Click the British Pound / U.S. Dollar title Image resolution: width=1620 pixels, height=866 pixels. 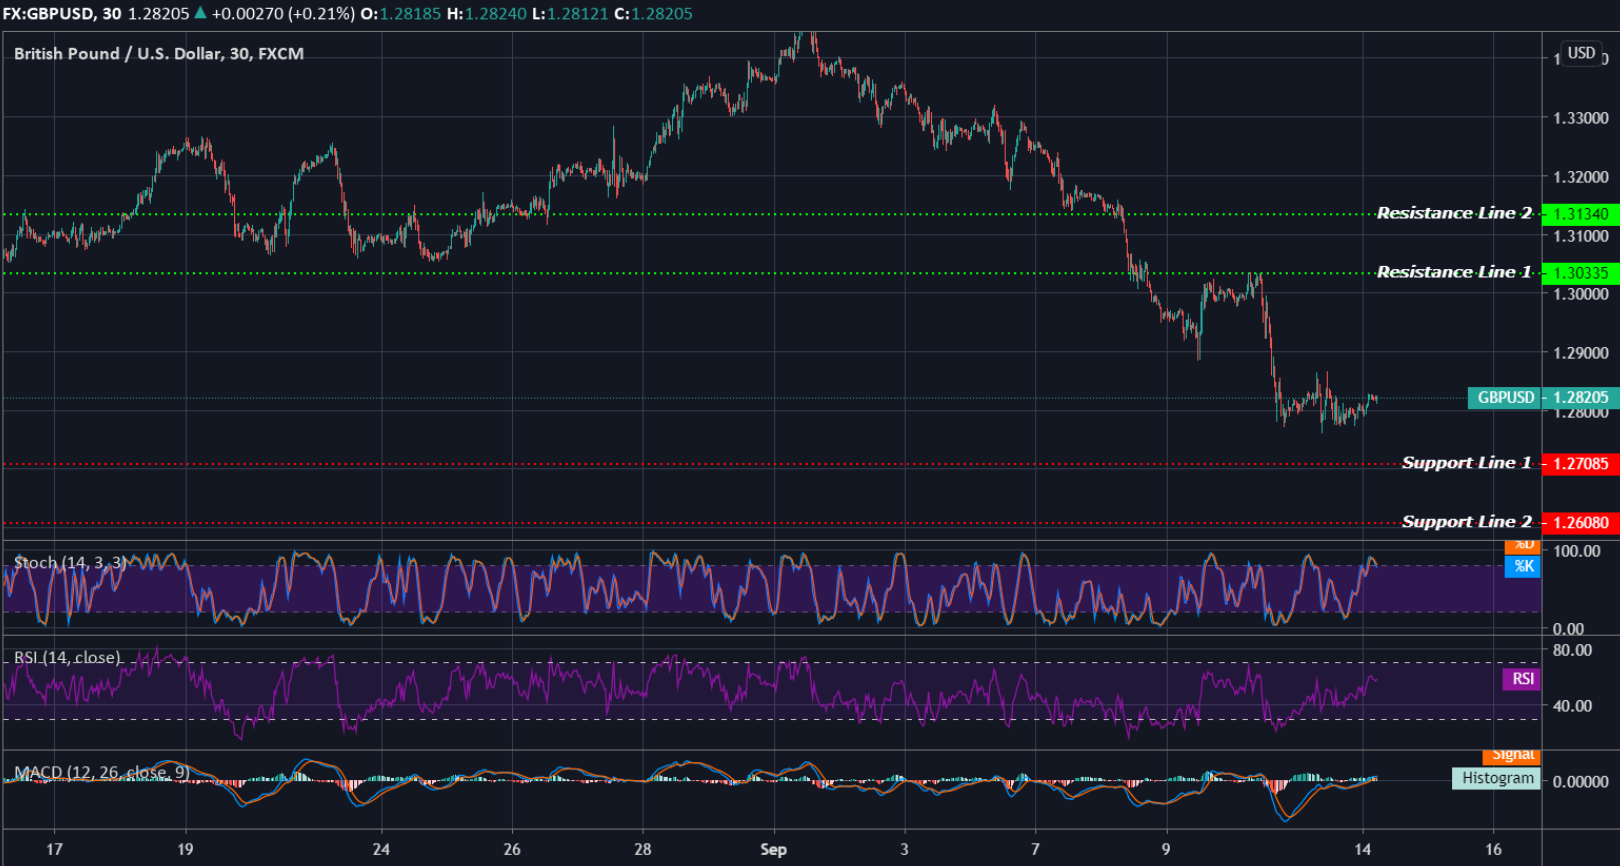[158, 54]
